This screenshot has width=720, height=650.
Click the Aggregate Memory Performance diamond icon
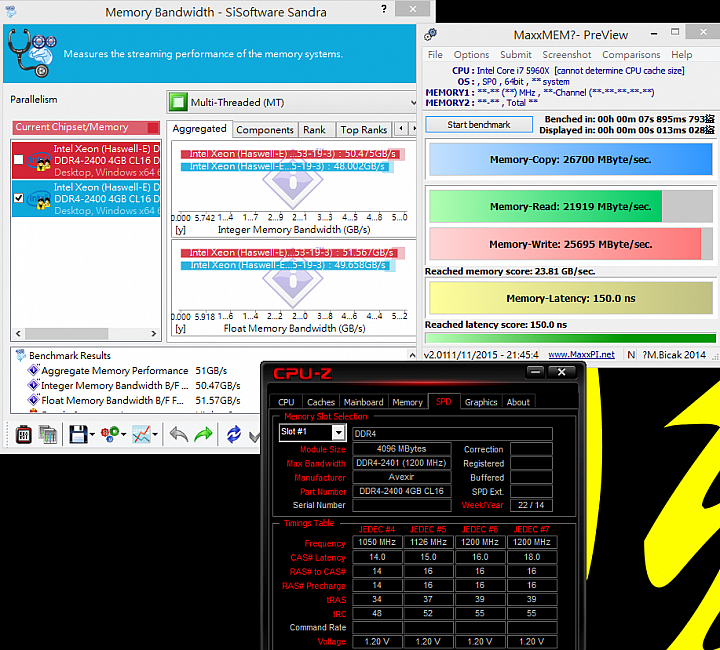point(34,370)
